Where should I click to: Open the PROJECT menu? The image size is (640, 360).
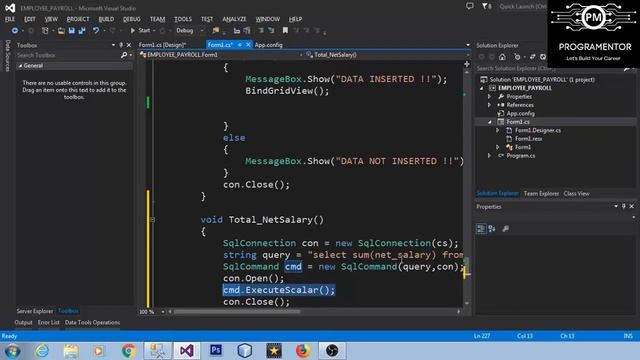(78, 19)
